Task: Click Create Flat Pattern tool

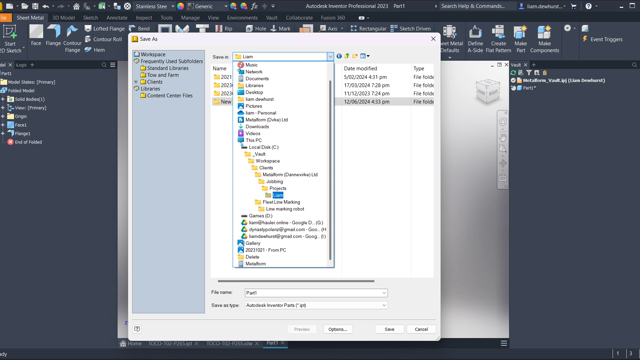Action: (x=498, y=39)
